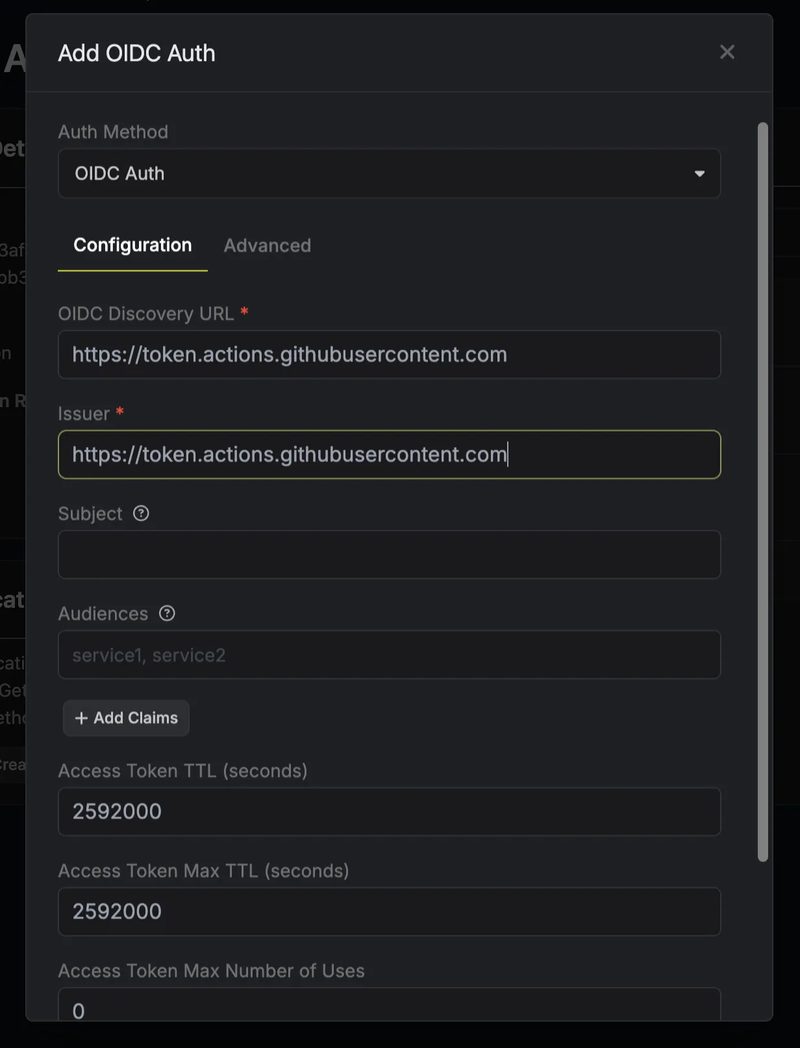Screen dimensions: 800x1048
Task: Click the Add OIDC Auth dialog title
Action: click(136, 53)
